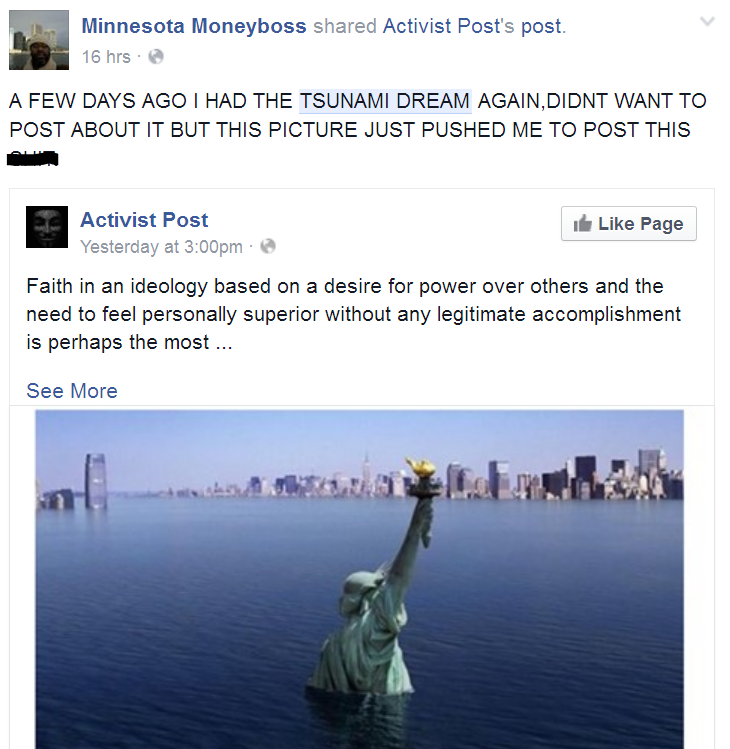This screenshot has width=730, height=749.
Task: Open the flooded Statue of Liberty image
Action: 359,579
